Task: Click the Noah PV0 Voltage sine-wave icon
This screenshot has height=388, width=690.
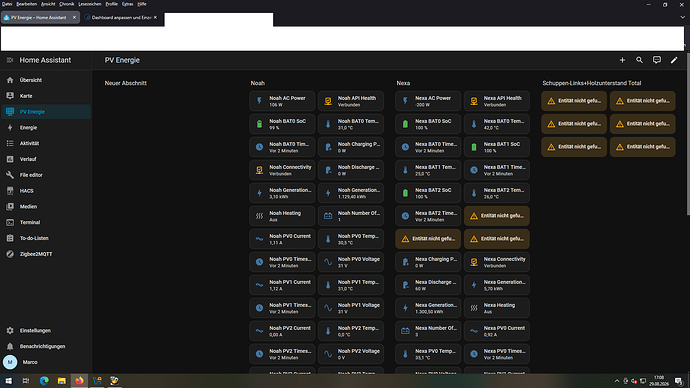Action: coord(328,262)
